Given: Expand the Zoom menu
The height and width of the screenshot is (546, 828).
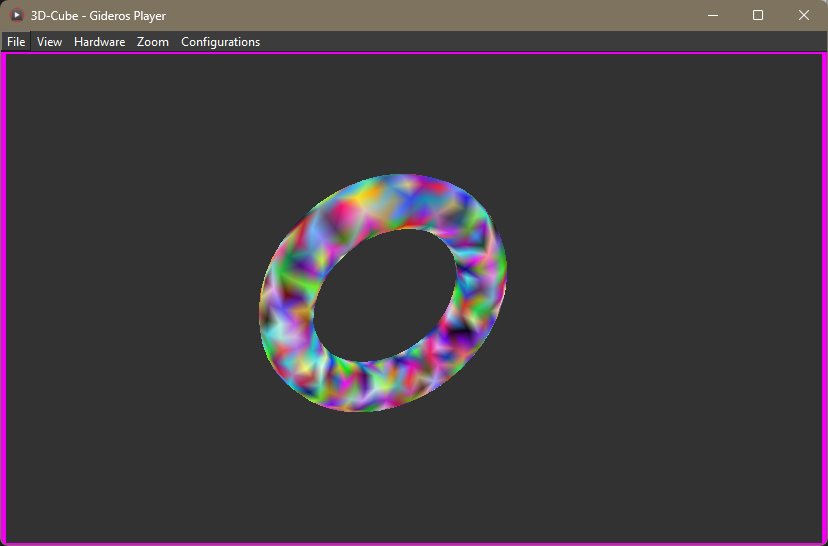Looking at the screenshot, I should click(153, 42).
